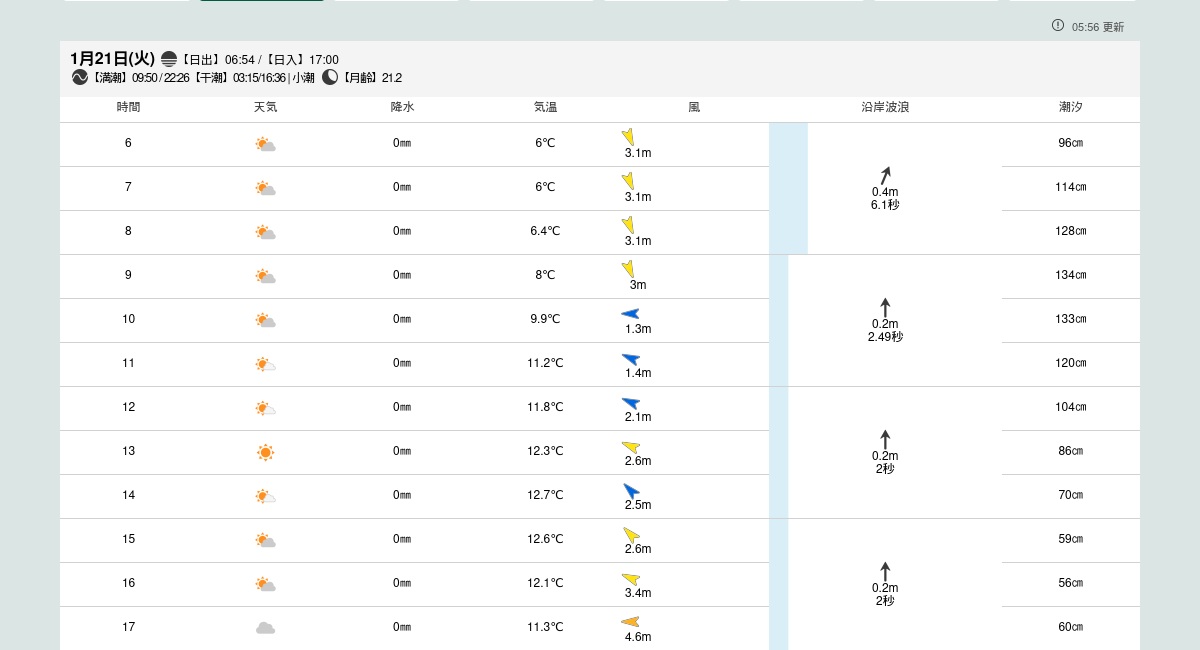Click the update info icon near 05:56 更新
The height and width of the screenshot is (650, 1200).
1058,26
